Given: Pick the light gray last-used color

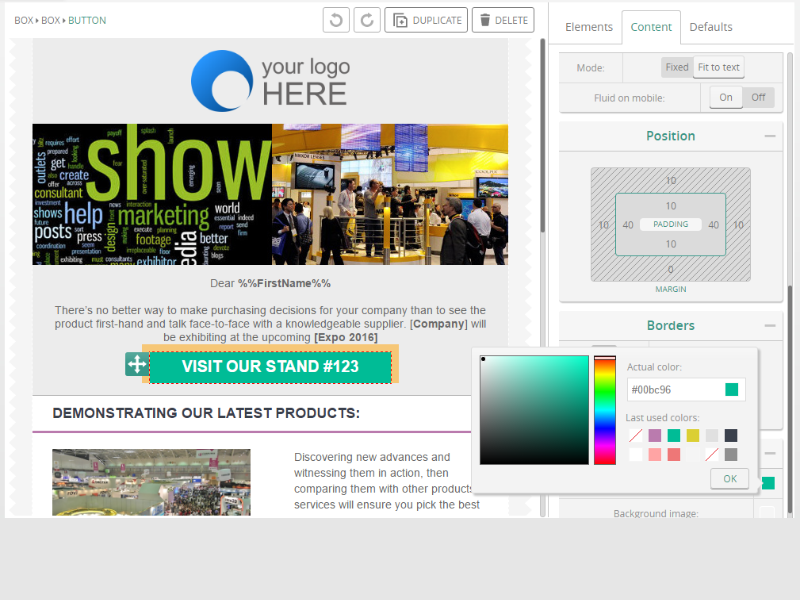Looking at the screenshot, I should (712, 435).
